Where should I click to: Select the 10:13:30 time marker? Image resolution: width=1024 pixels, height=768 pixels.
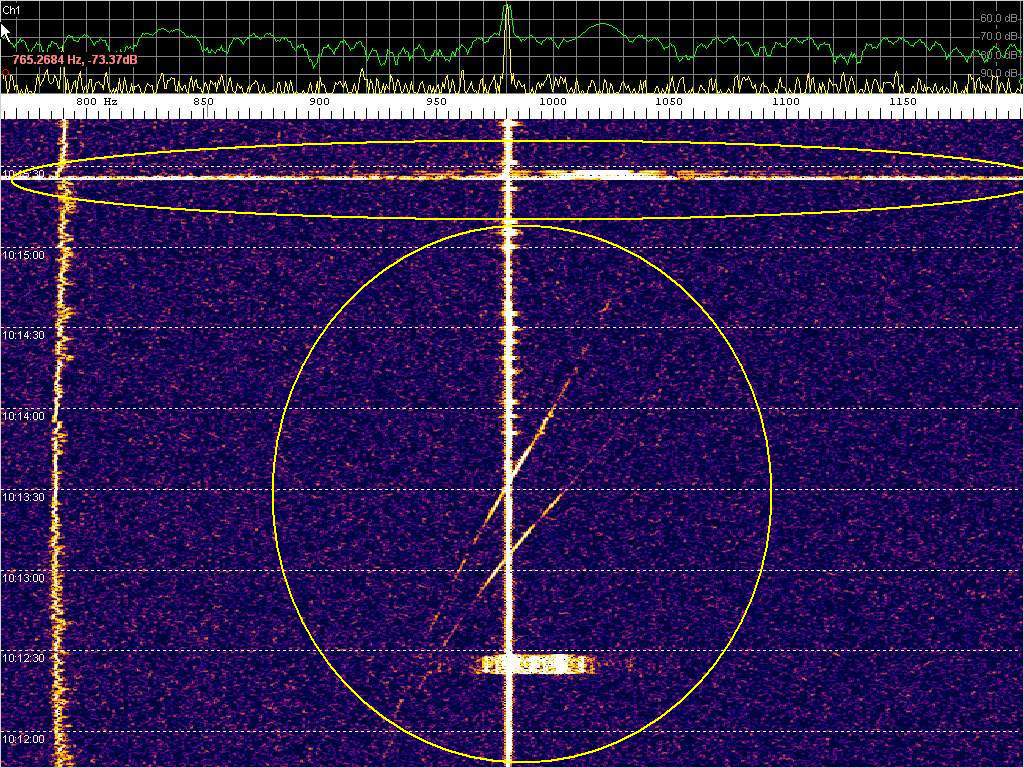pyautogui.click(x=25, y=497)
